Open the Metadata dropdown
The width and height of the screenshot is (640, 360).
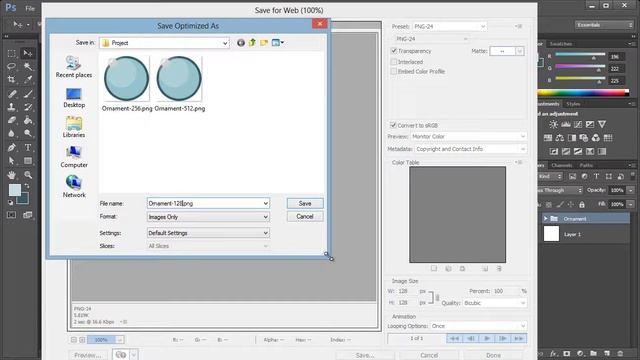pos(470,149)
